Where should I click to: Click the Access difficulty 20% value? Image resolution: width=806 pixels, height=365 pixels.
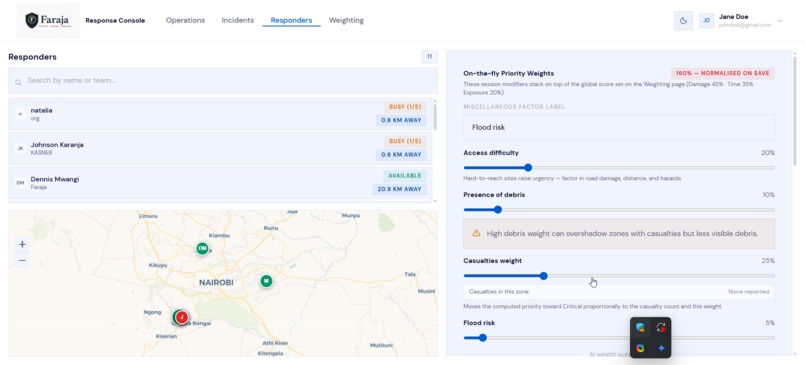click(x=768, y=153)
